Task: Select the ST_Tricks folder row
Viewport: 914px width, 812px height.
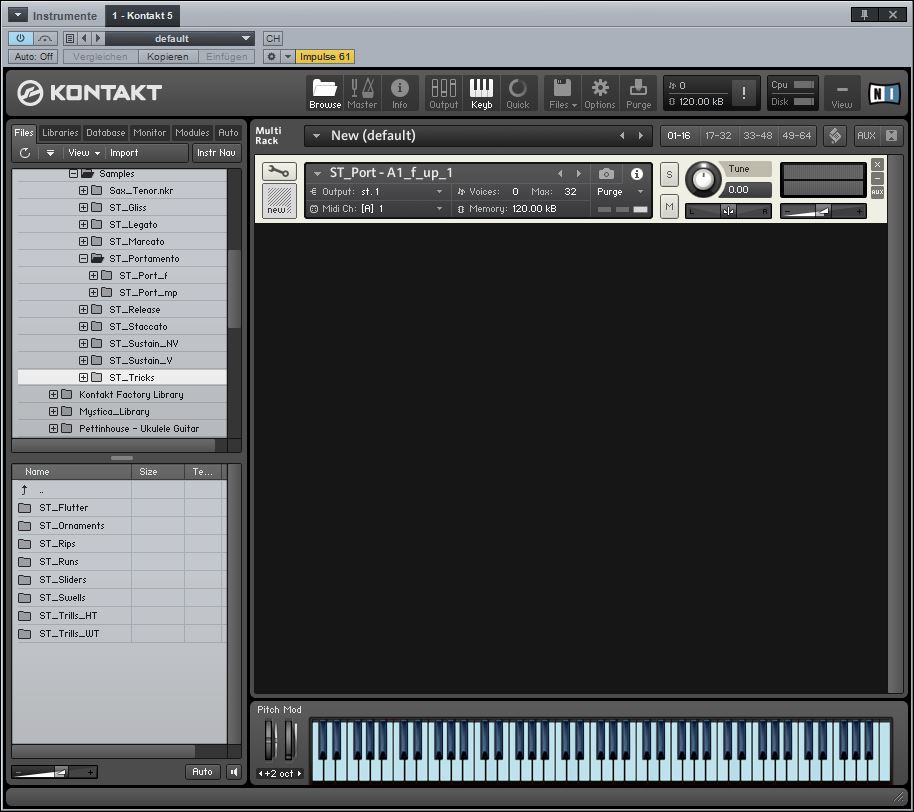Action: (x=122, y=378)
